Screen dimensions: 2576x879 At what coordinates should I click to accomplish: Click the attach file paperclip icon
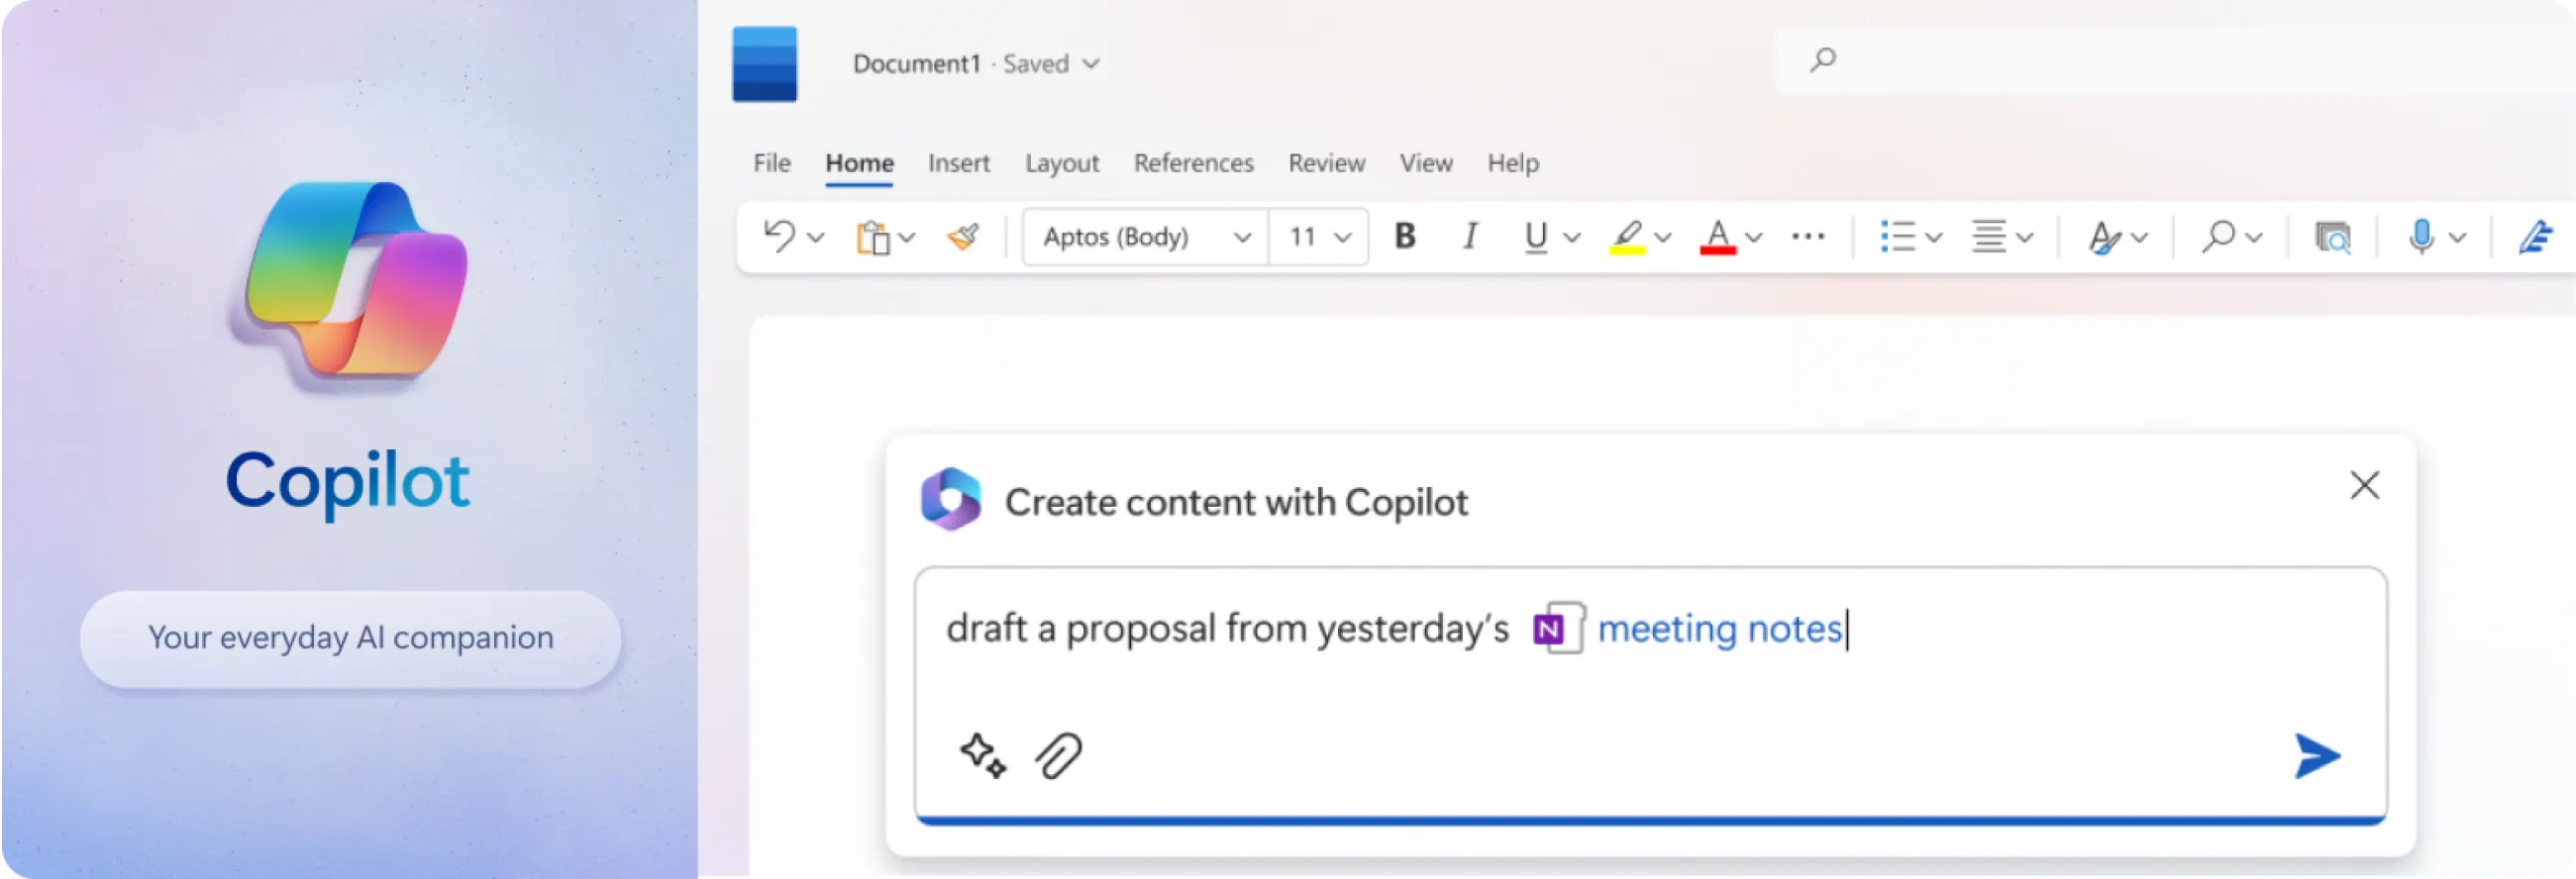(1058, 756)
